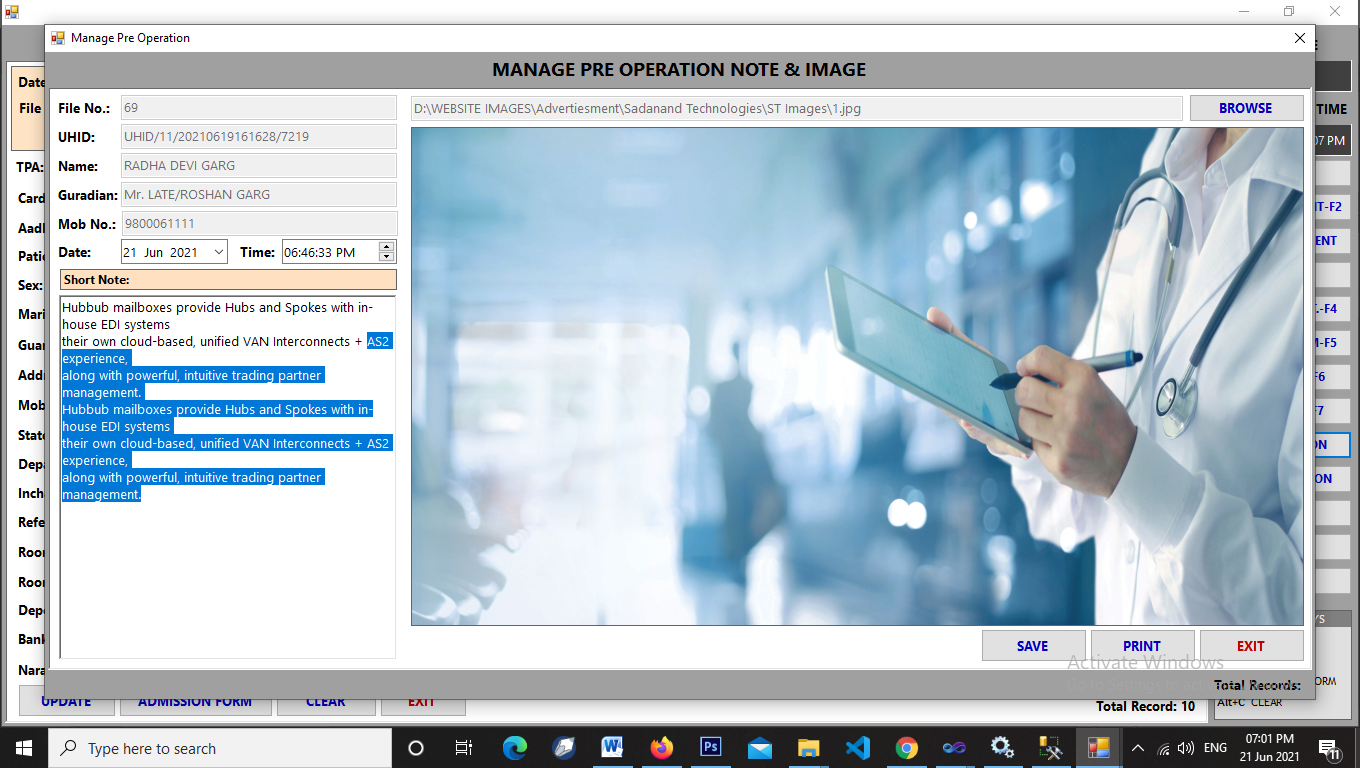This screenshot has width=1360, height=768.
Task: Click the active hospital app taskbar icon
Action: coord(1098,748)
